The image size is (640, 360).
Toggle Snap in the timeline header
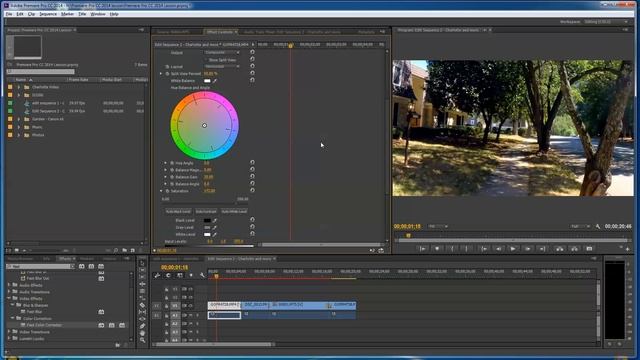pos(168,276)
